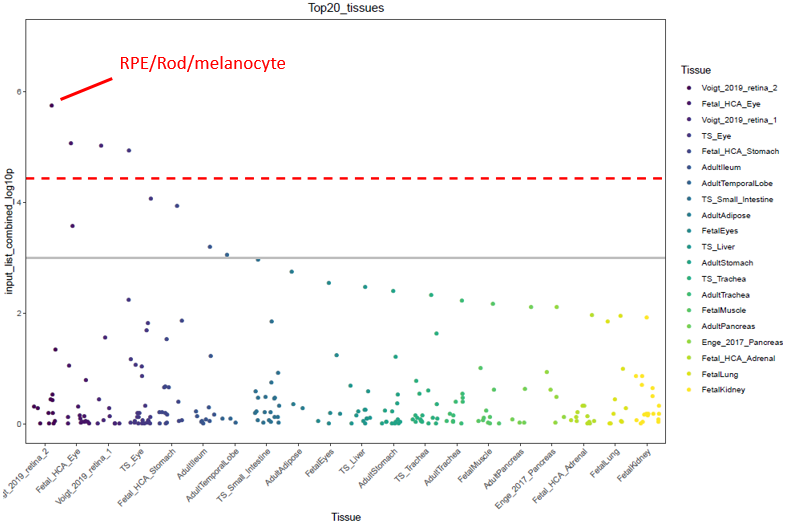Click the red annotation pointer line
789x526 pixels.
click(x=86, y=89)
